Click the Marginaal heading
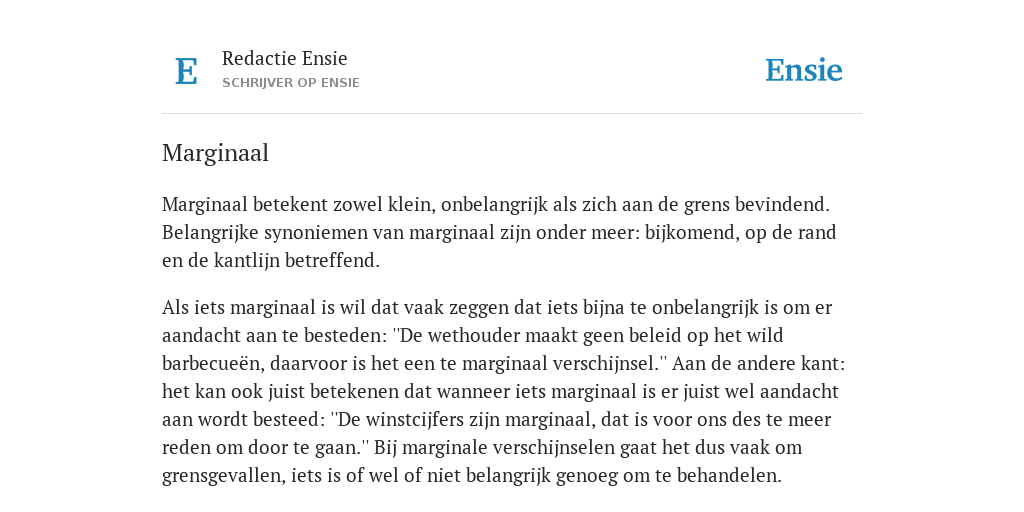1024x512 pixels. pyautogui.click(x=216, y=153)
